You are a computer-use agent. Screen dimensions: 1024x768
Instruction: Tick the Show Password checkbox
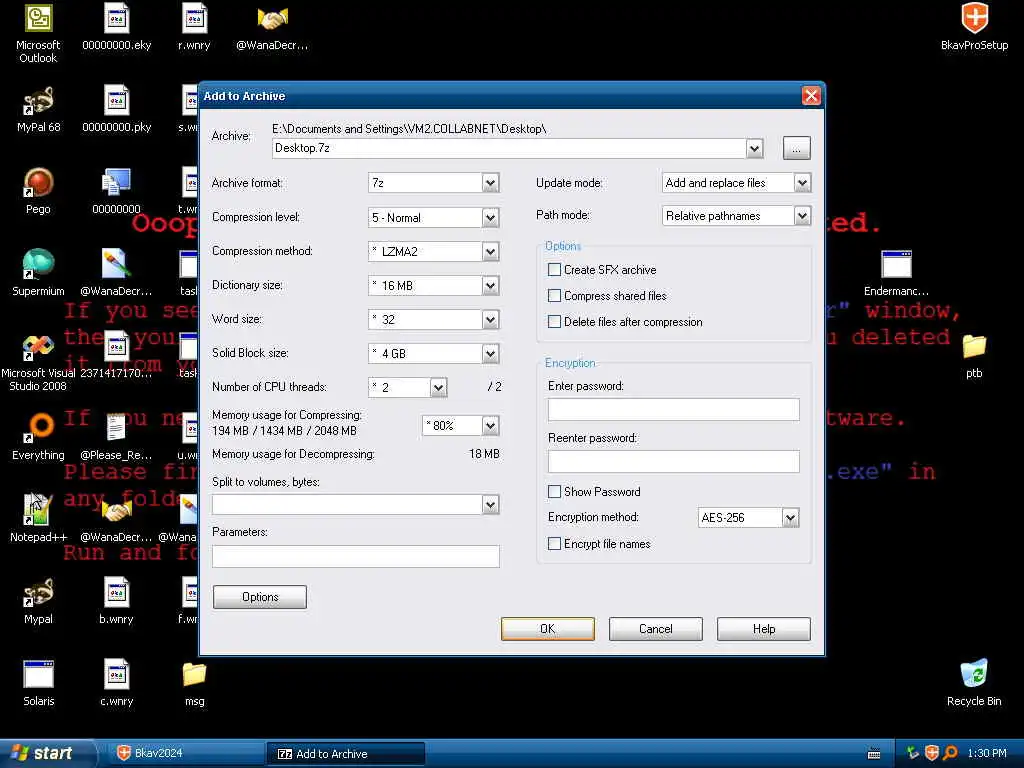554,492
